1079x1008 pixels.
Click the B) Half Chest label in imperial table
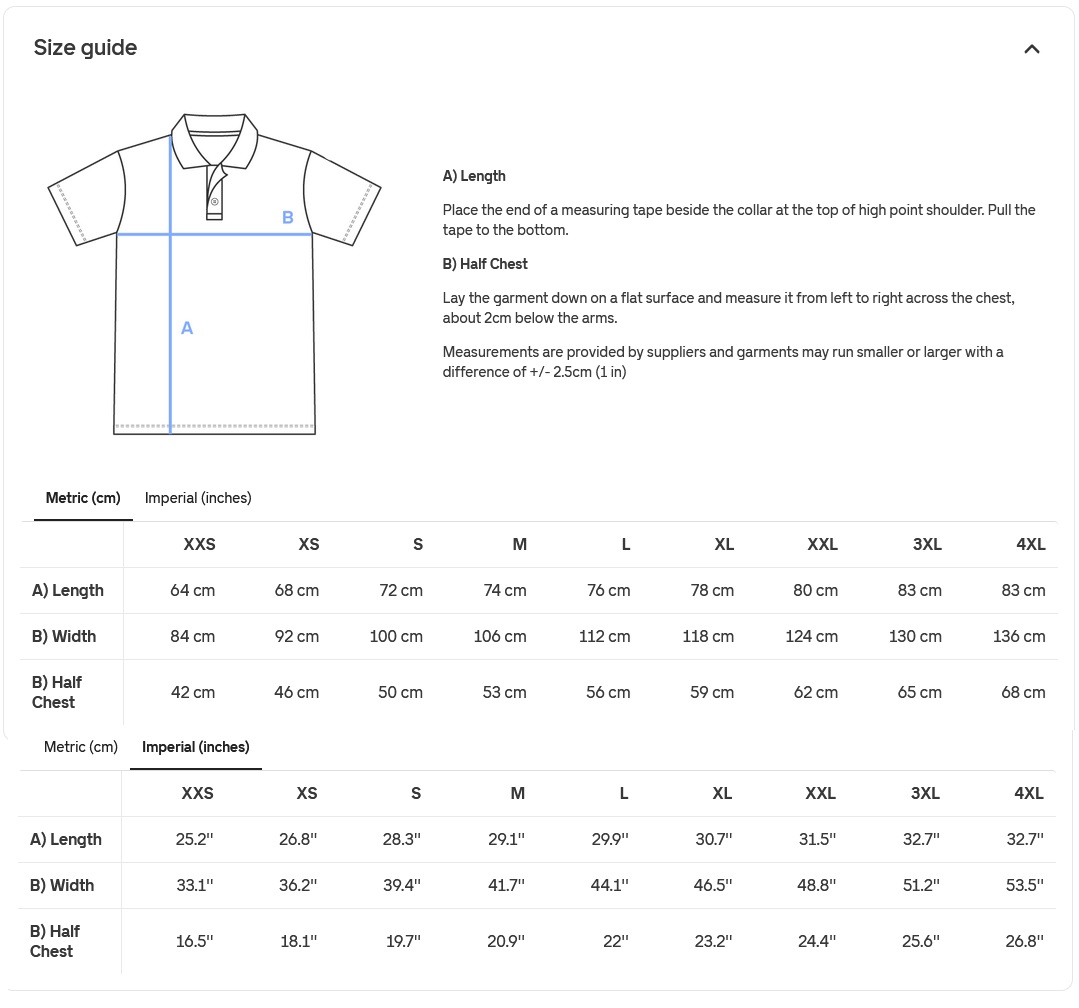pyautogui.click(x=55, y=941)
